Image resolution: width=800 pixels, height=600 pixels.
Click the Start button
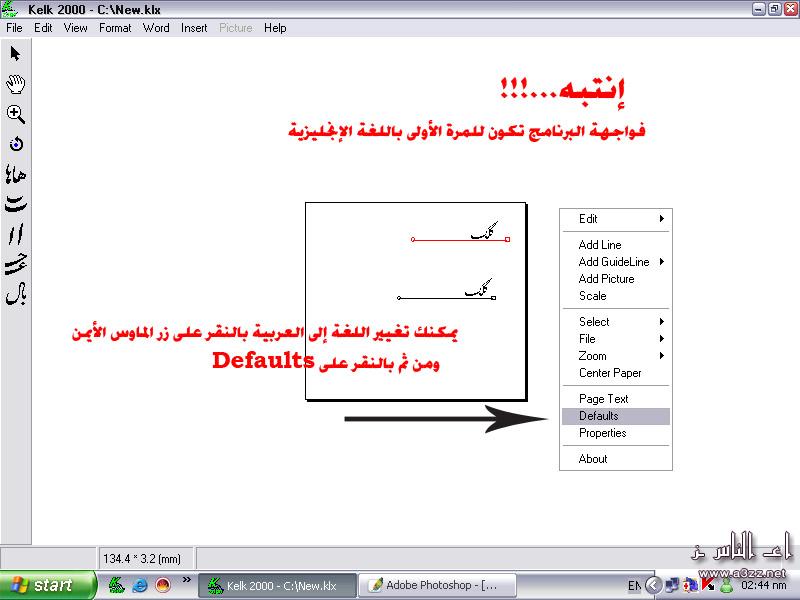[47, 585]
